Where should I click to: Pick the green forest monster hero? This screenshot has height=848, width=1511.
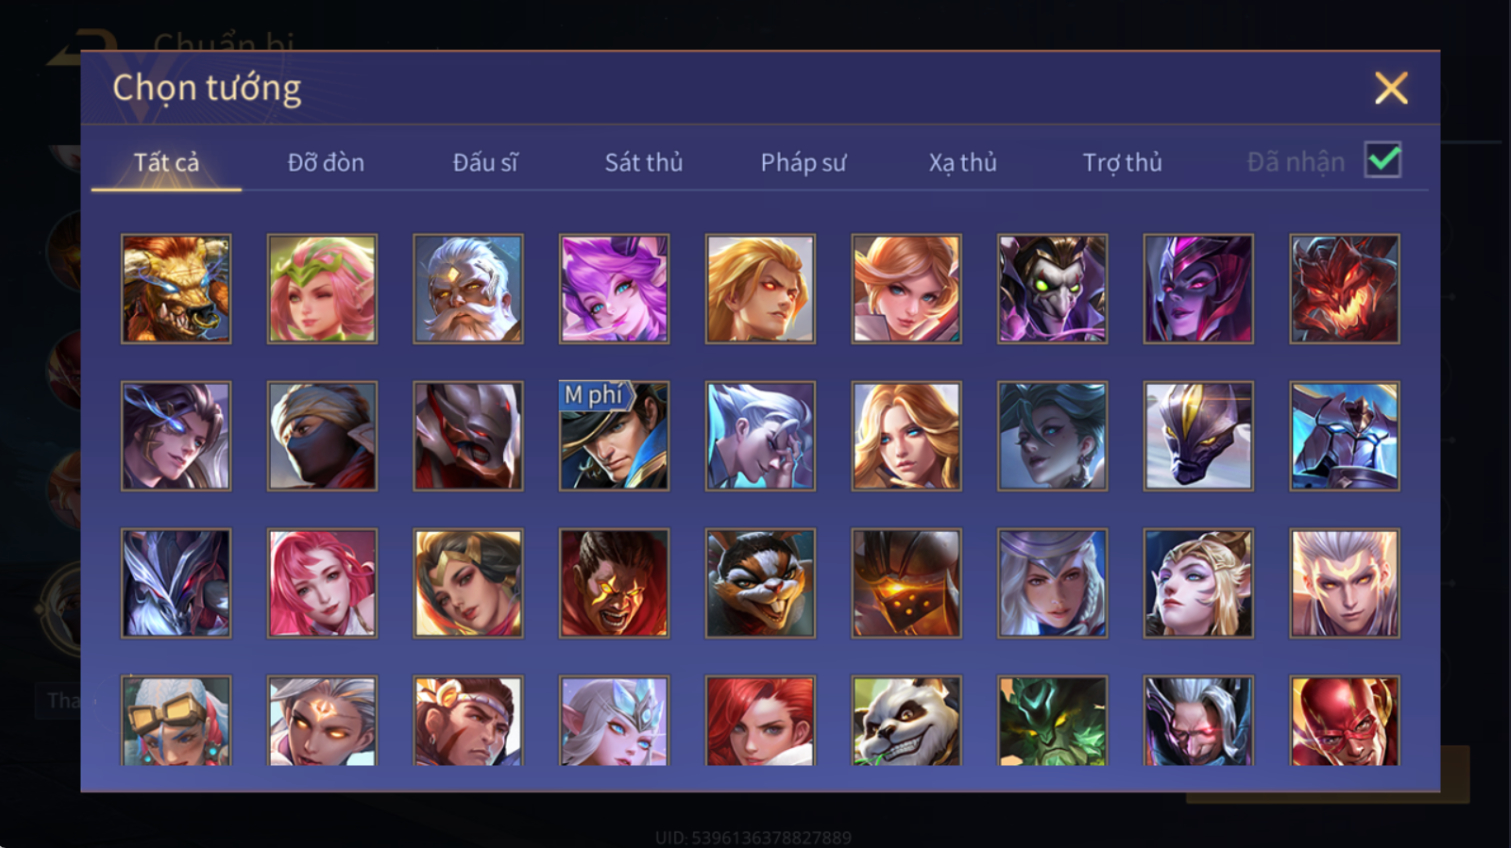(1052, 721)
